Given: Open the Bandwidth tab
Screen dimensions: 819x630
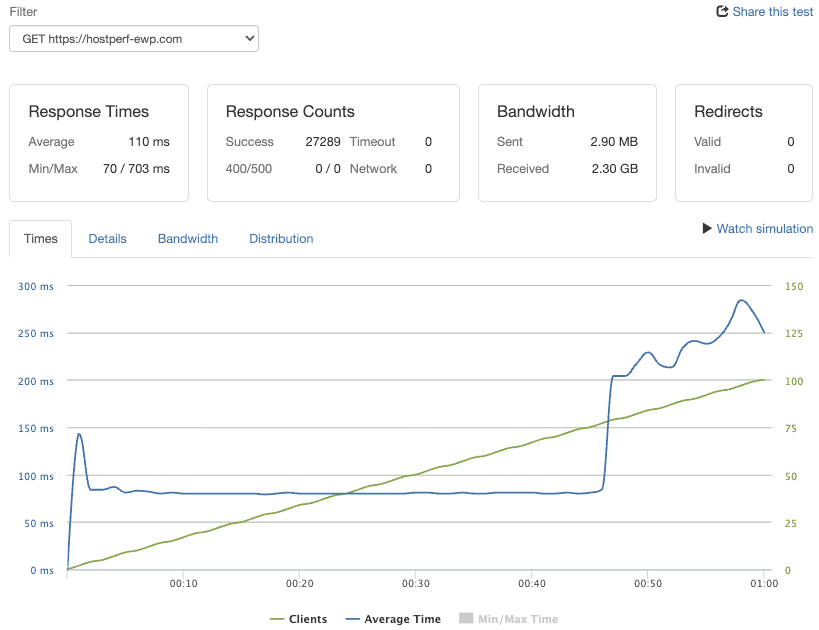Looking at the screenshot, I should (x=188, y=239).
